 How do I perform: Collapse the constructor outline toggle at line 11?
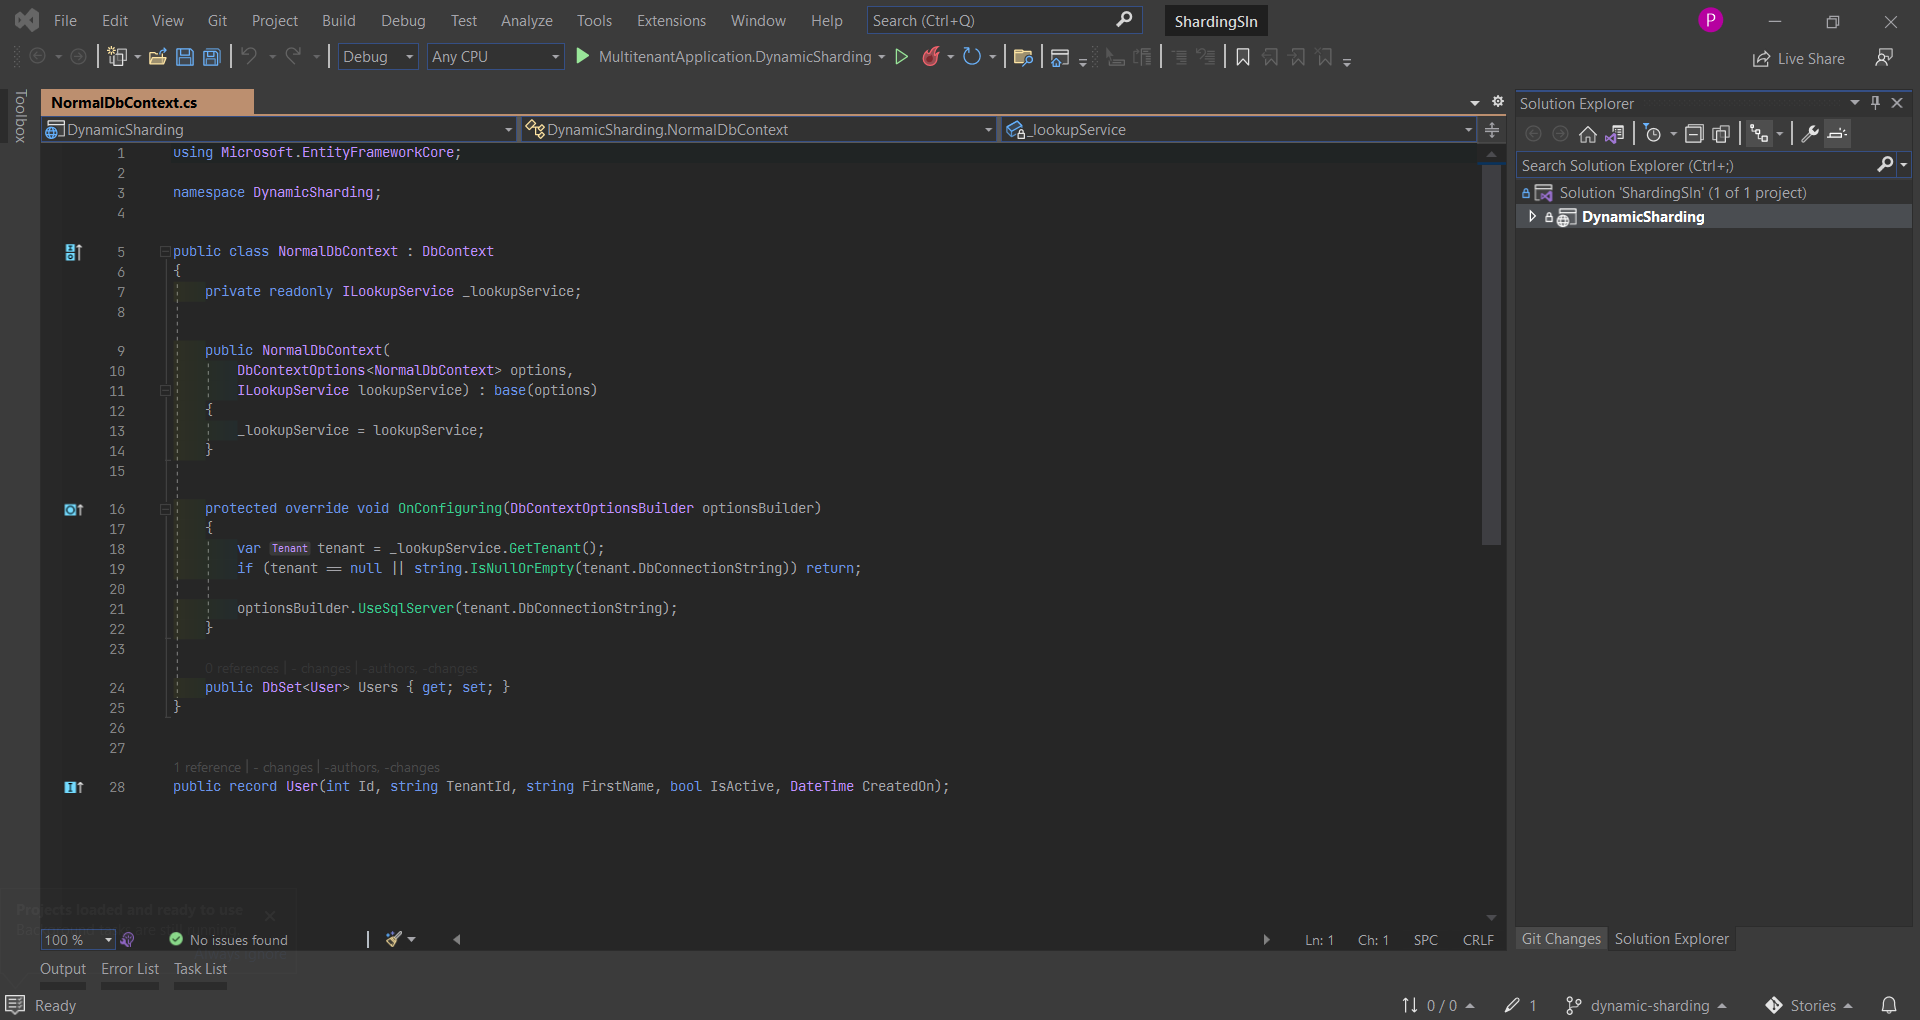[x=165, y=391]
